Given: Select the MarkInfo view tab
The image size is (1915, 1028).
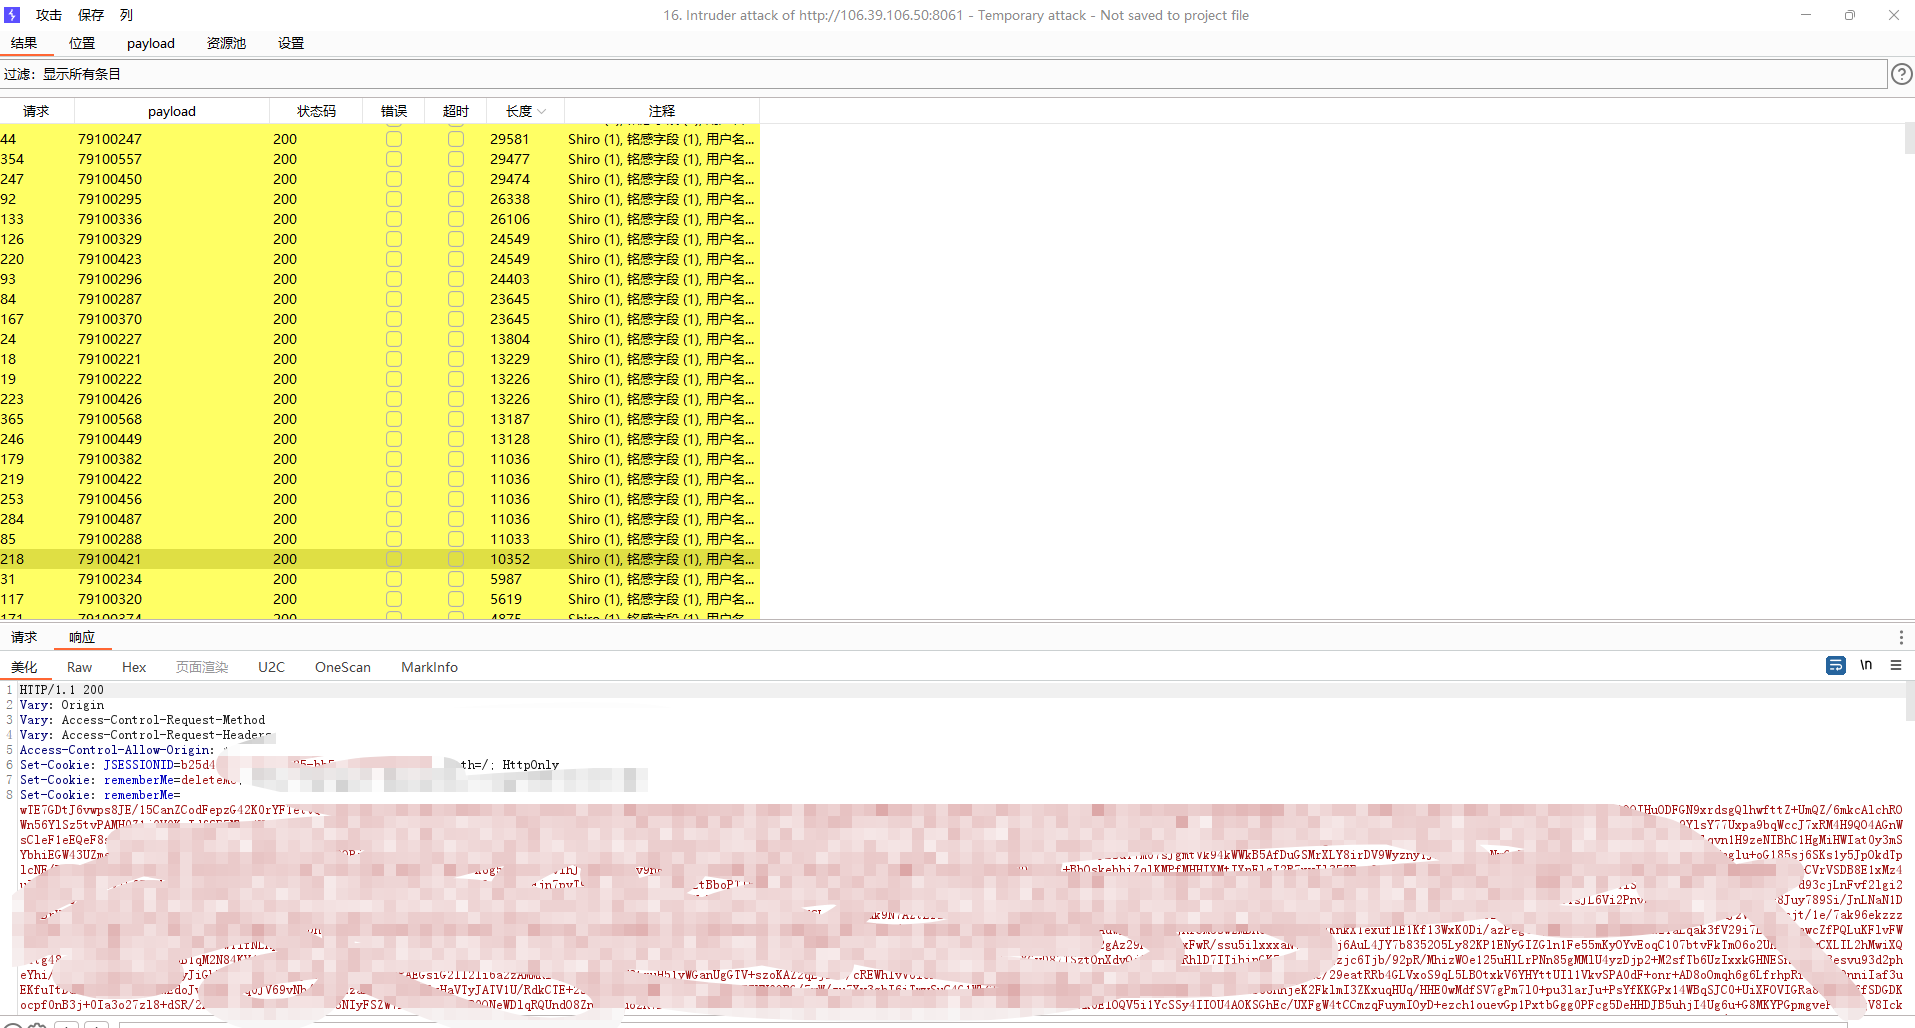Looking at the screenshot, I should (x=429, y=667).
